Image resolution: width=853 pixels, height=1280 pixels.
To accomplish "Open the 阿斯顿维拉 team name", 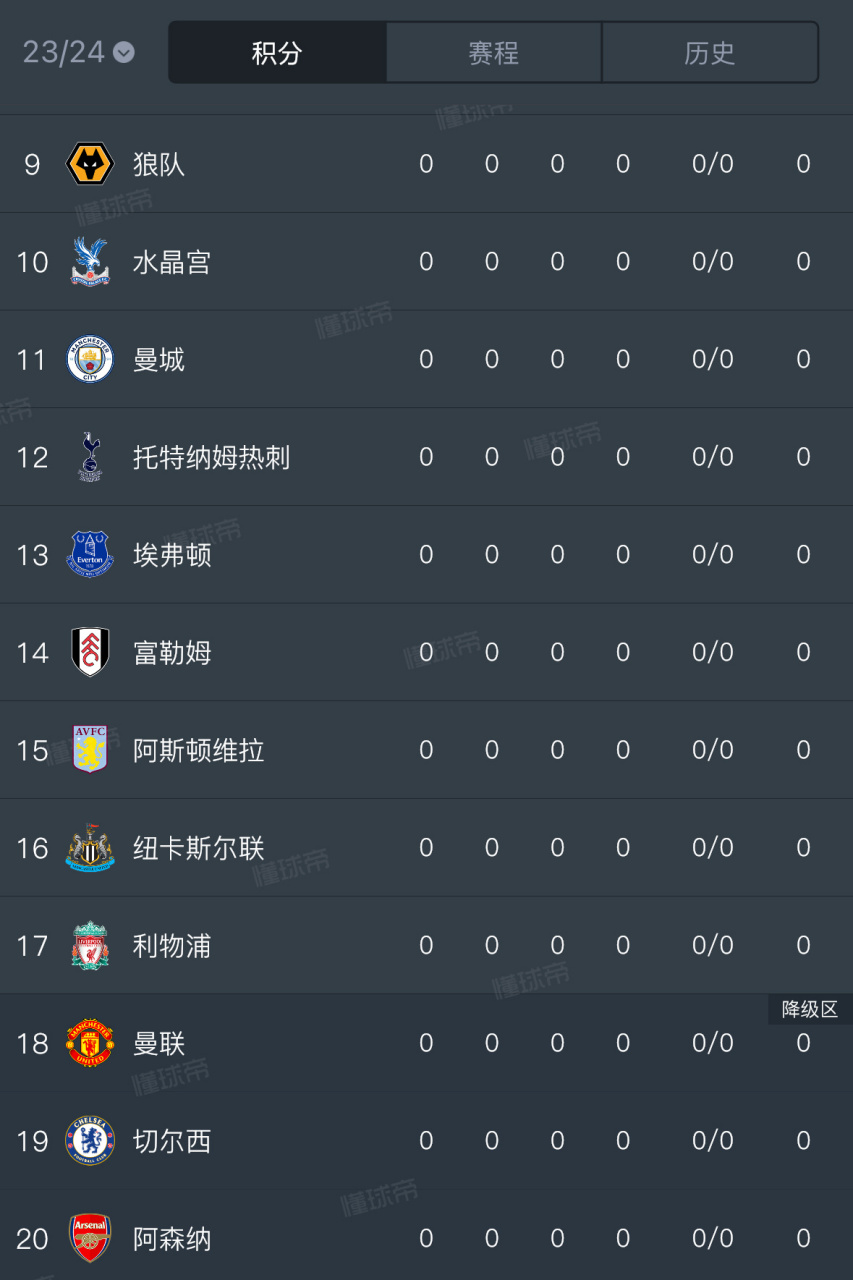I will [x=198, y=750].
